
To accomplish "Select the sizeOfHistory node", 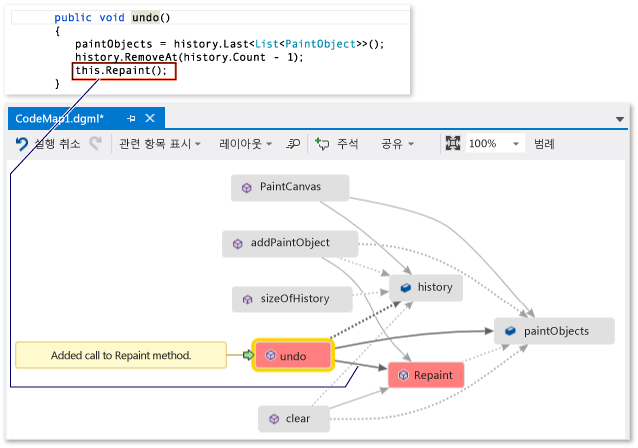I will coord(292,299).
